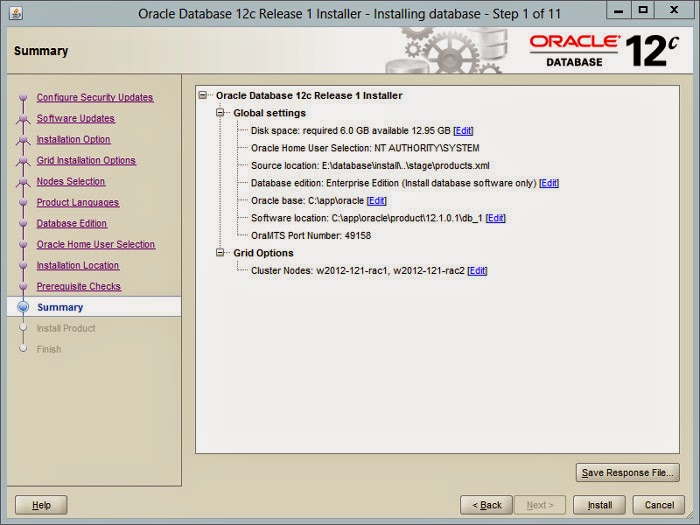Viewport: 700px width, 525px height.
Task: Cancel the installer
Action: point(659,505)
